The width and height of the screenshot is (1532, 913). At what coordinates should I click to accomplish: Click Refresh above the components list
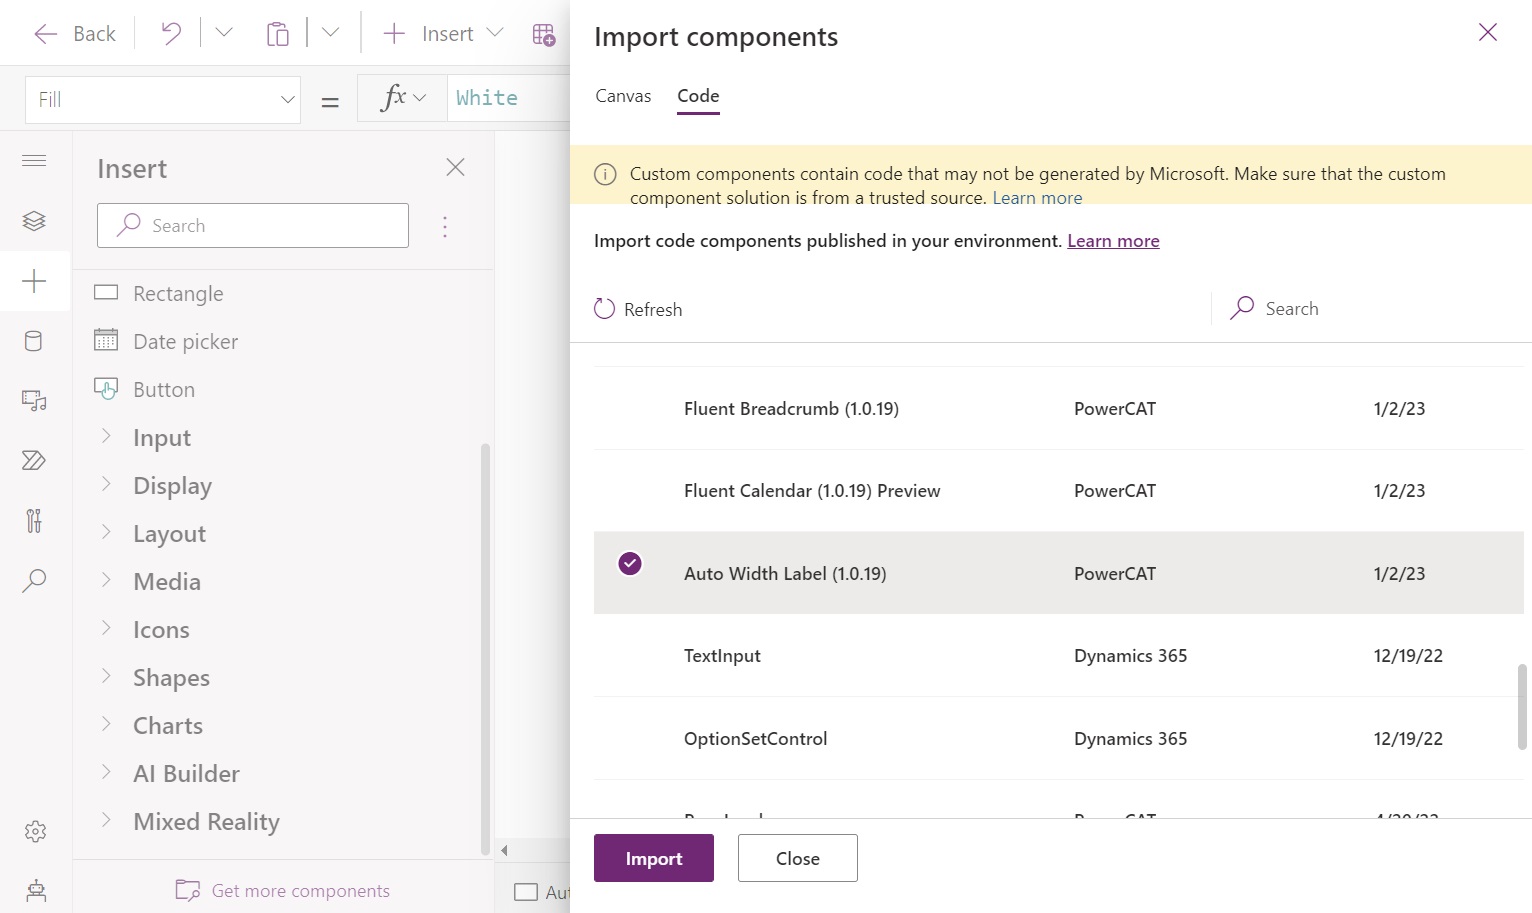pyautogui.click(x=637, y=309)
